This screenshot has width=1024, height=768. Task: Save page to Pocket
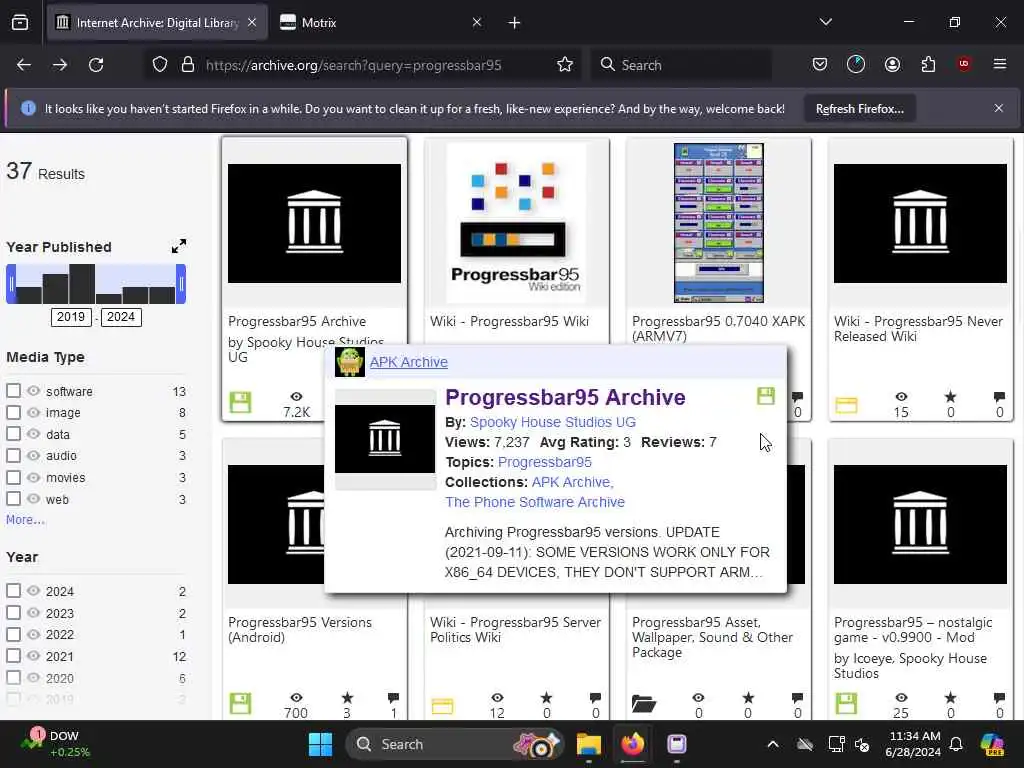pyautogui.click(x=820, y=65)
